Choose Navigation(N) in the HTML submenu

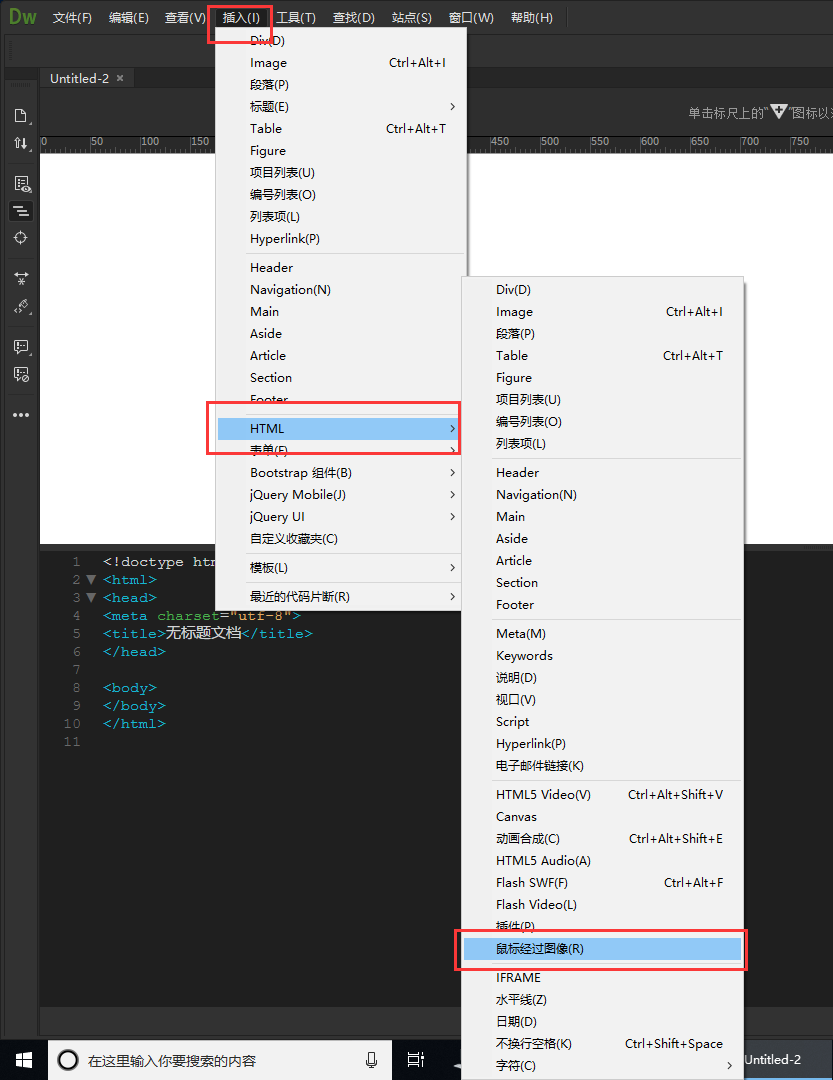pos(602,495)
